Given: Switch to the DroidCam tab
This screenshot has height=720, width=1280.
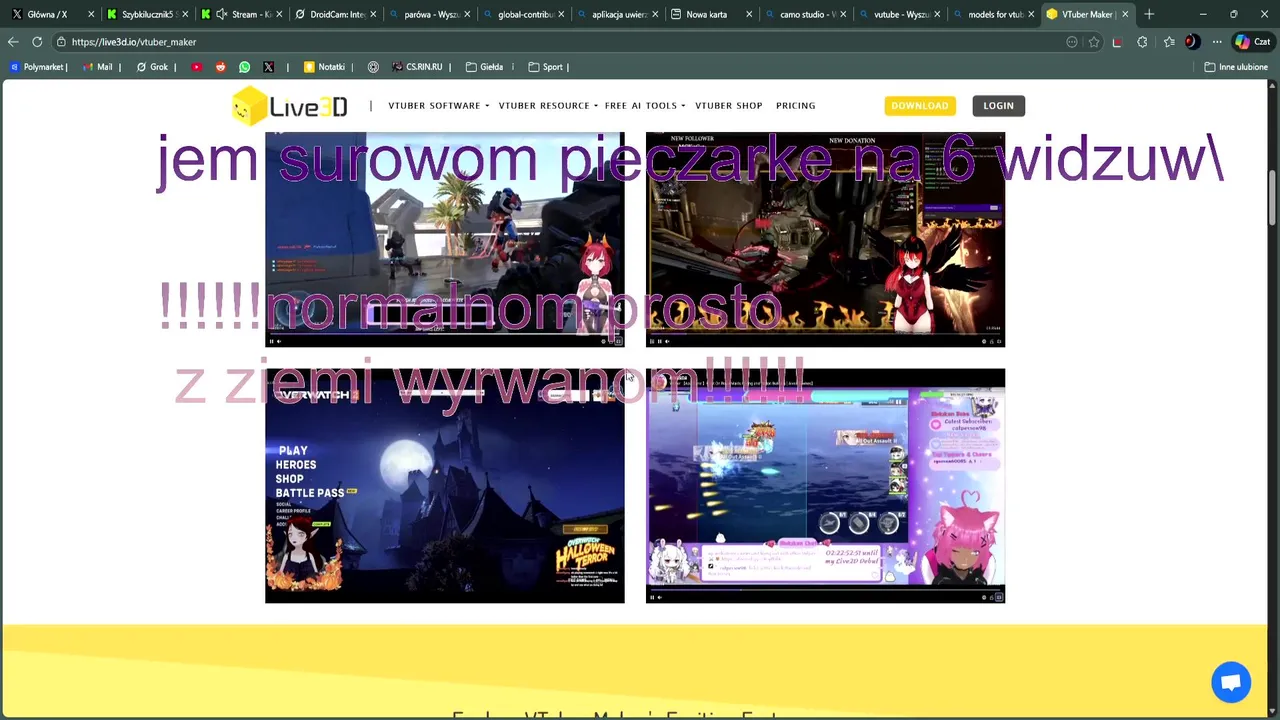Looking at the screenshot, I should click(336, 14).
